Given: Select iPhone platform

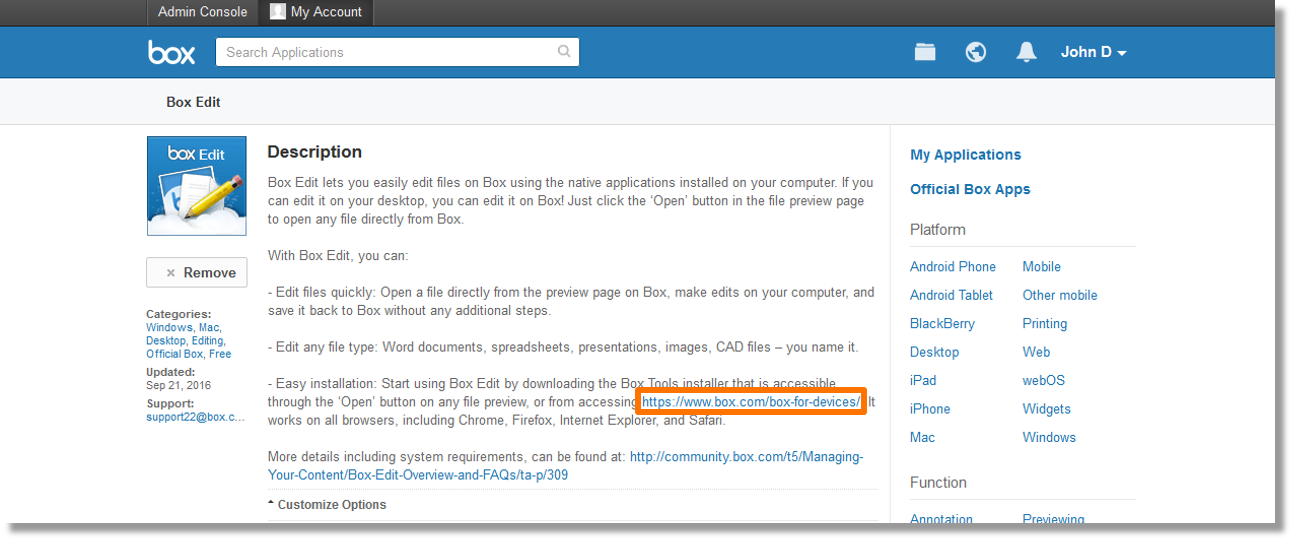Looking at the screenshot, I should (930, 409).
